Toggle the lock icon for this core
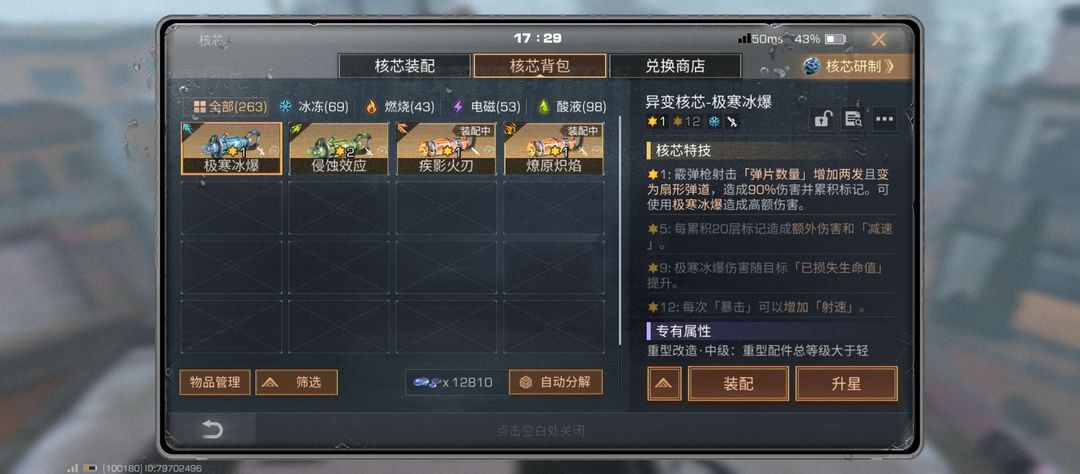The height and width of the screenshot is (474, 1080). point(821,119)
